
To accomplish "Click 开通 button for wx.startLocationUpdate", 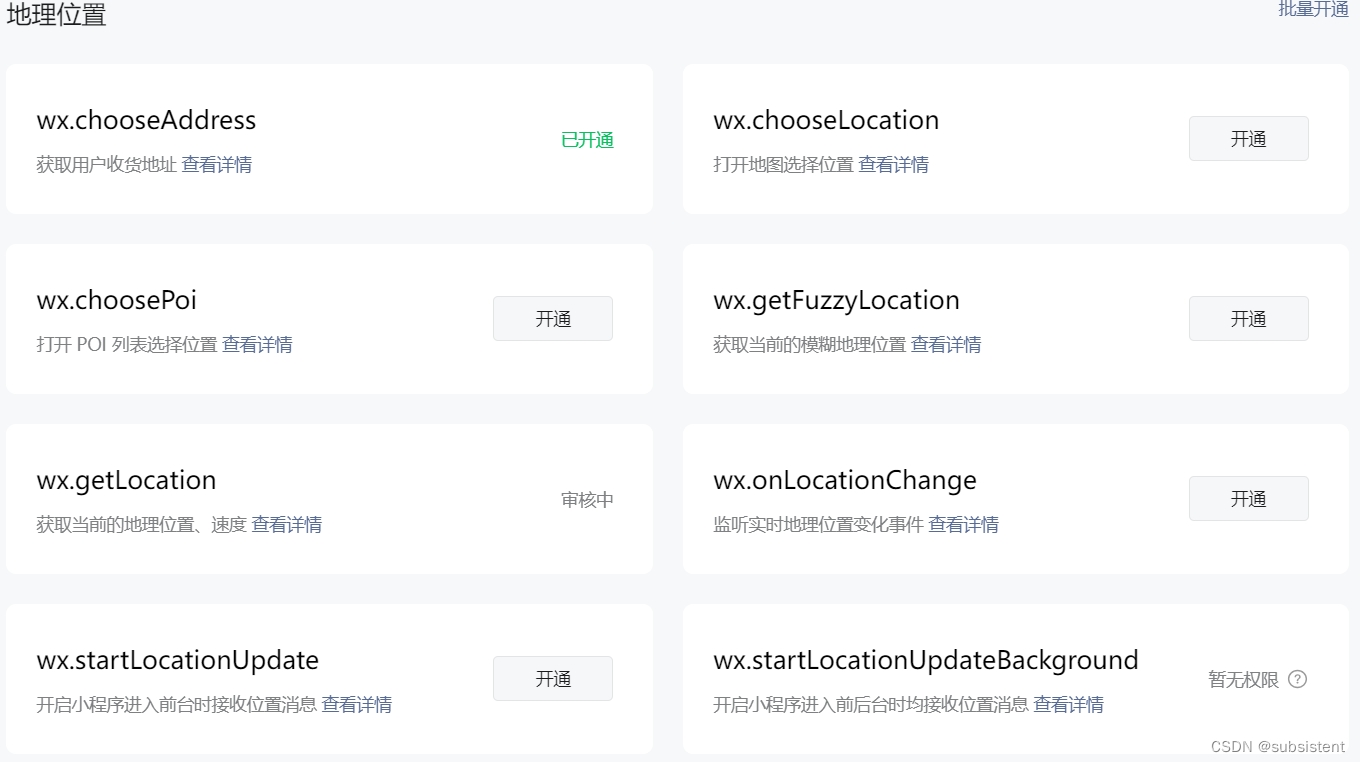I will point(552,678).
